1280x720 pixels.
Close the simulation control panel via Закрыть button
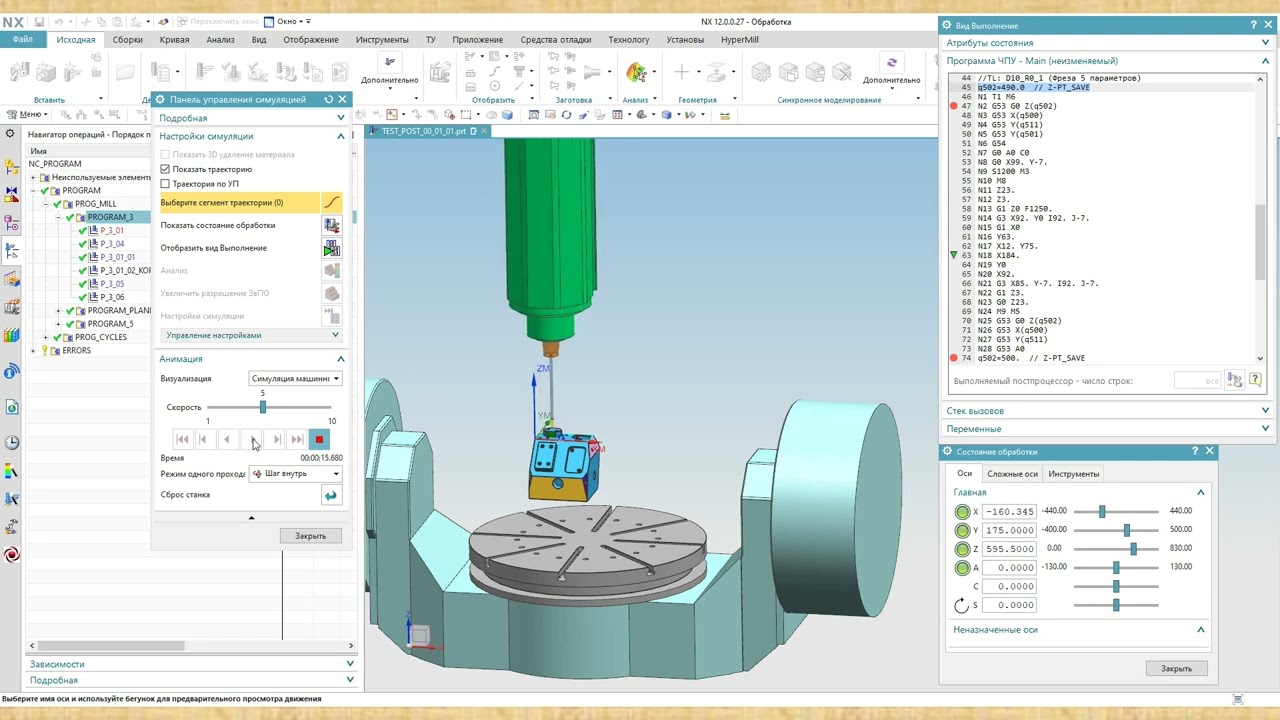(310, 536)
